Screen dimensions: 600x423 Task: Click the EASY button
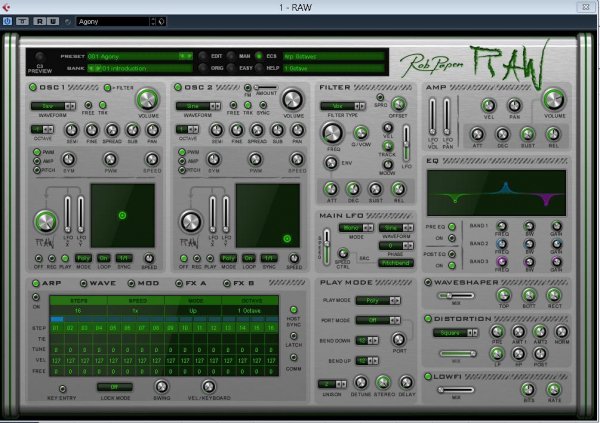(x=231, y=68)
